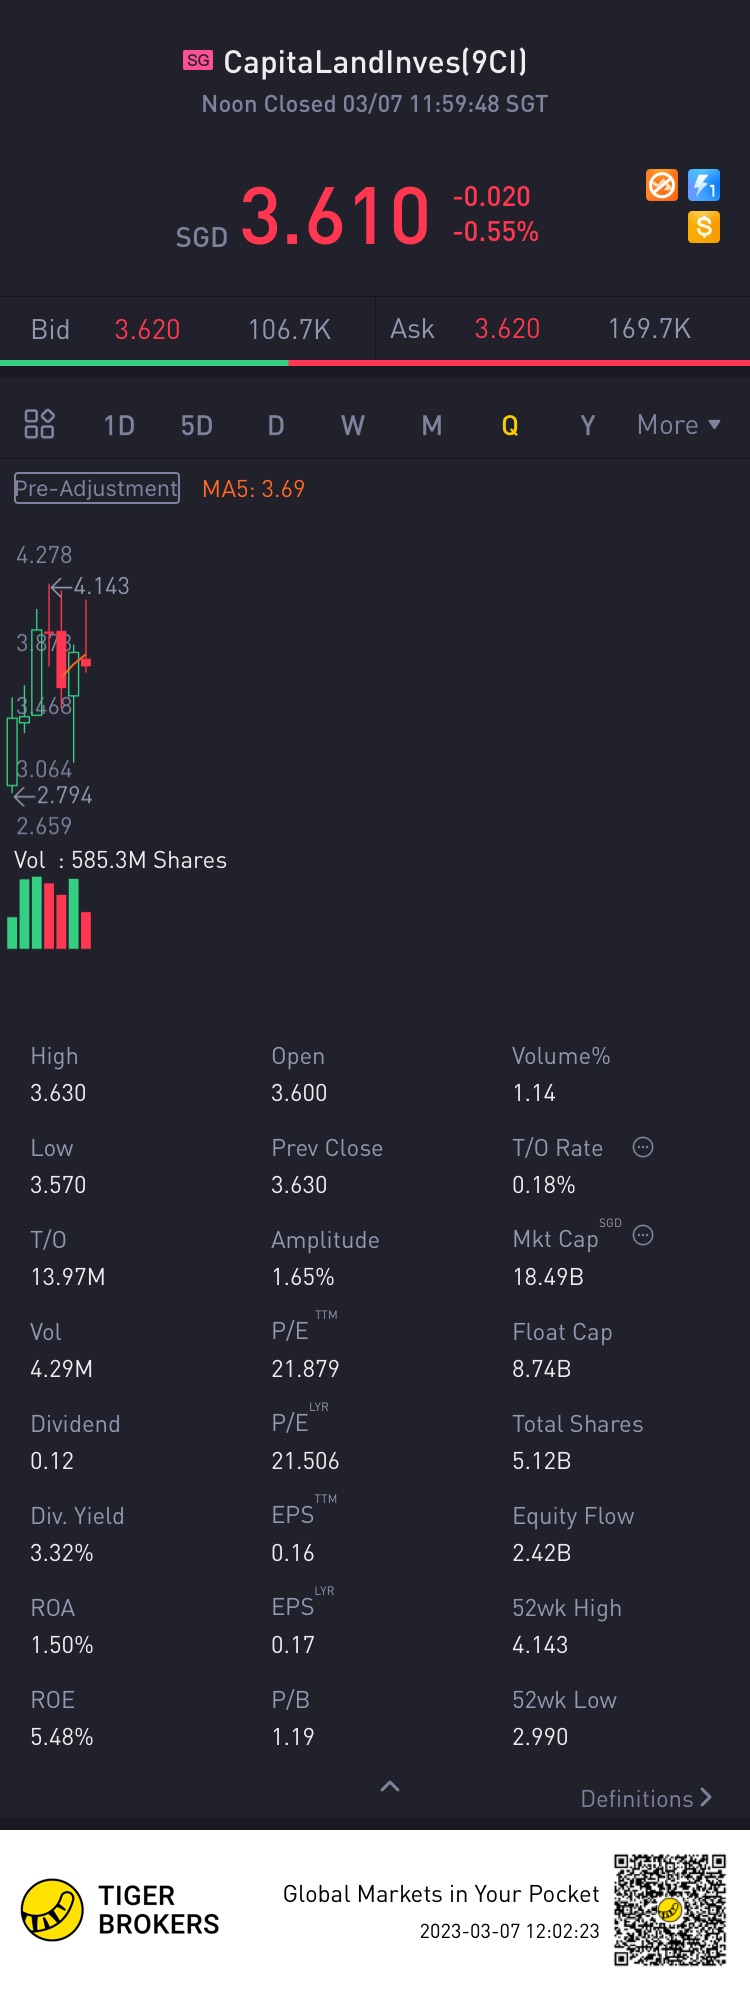Tap the Mkt Cap info icon

(643, 1236)
